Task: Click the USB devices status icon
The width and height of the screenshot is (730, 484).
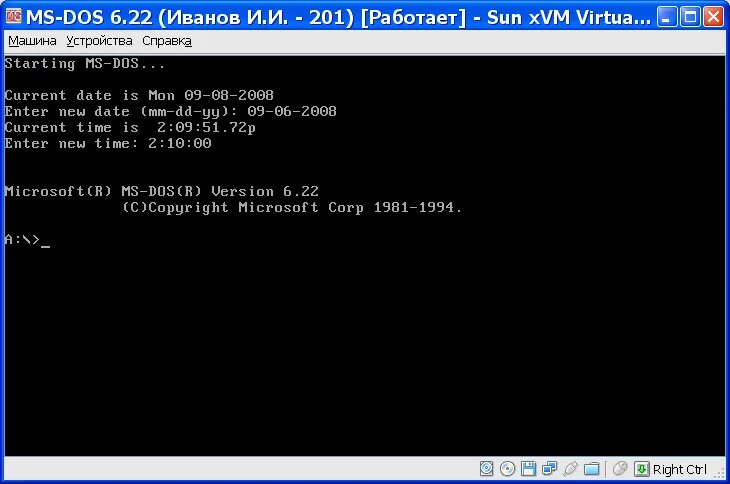Action: [570, 469]
